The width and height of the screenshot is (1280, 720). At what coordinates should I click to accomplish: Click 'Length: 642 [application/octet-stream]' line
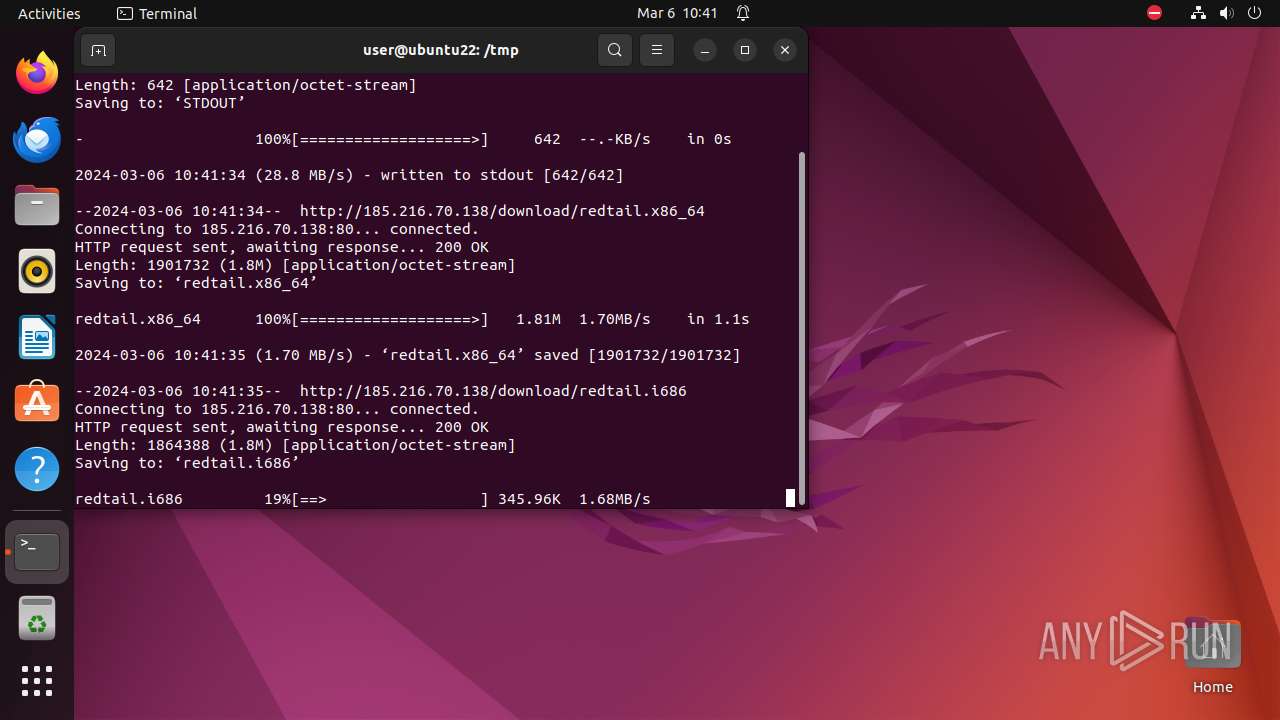click(x=246, y=85)
